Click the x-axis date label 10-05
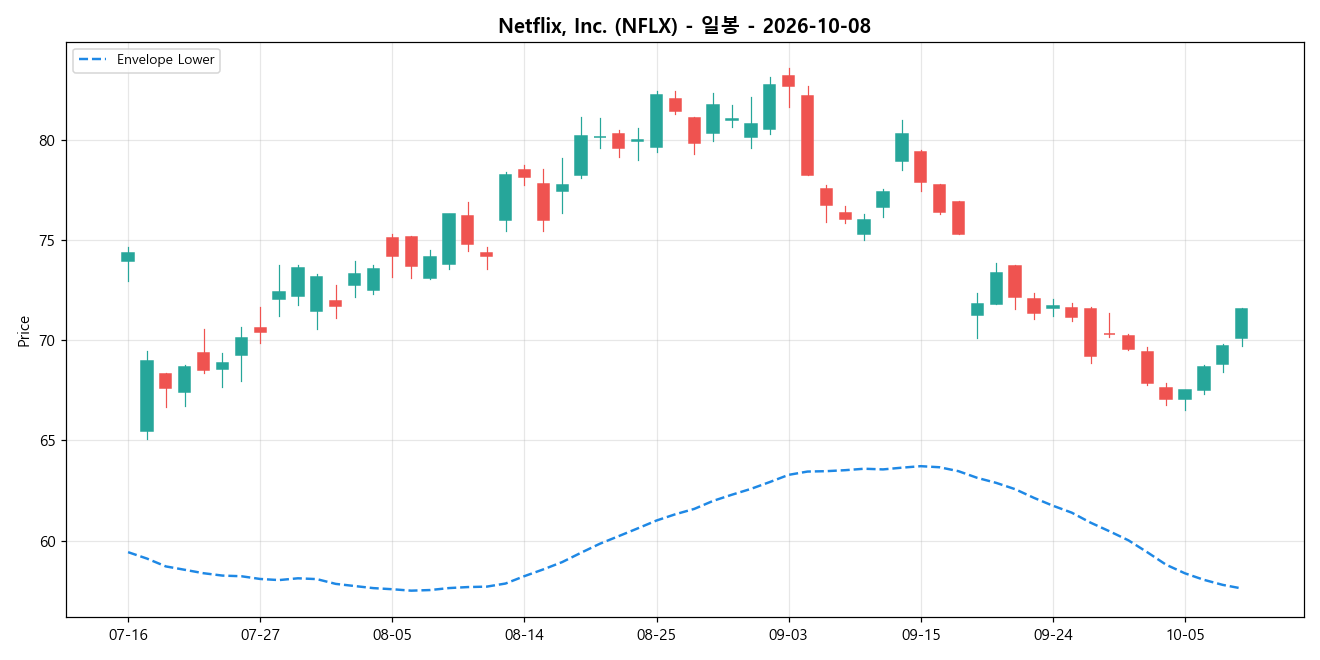 tap(1184, 634)
